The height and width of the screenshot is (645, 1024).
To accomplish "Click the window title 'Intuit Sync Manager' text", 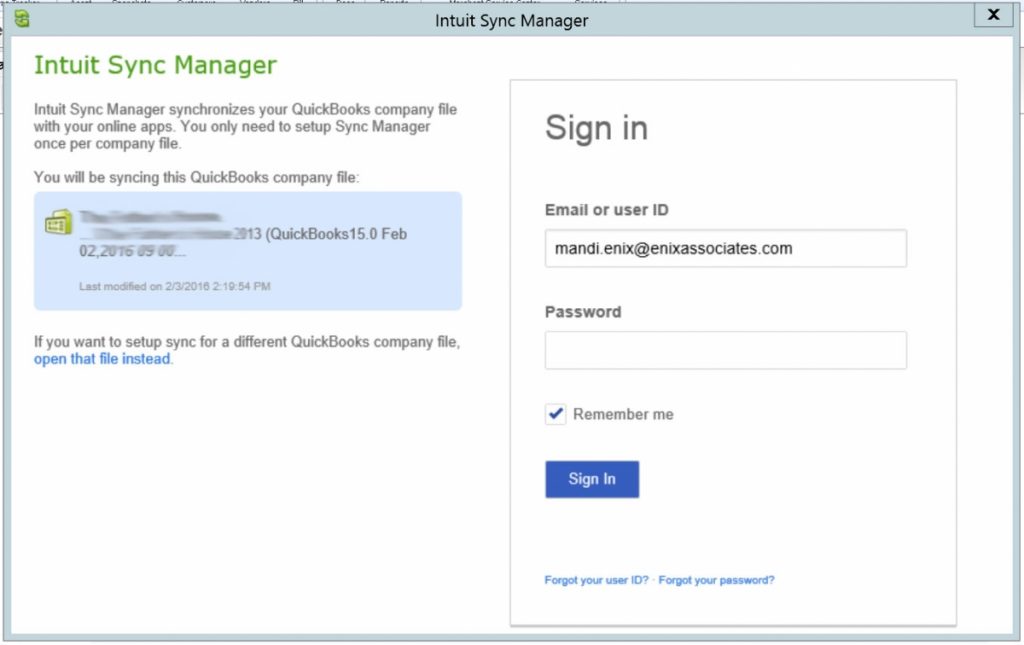I will pos(511,21).
